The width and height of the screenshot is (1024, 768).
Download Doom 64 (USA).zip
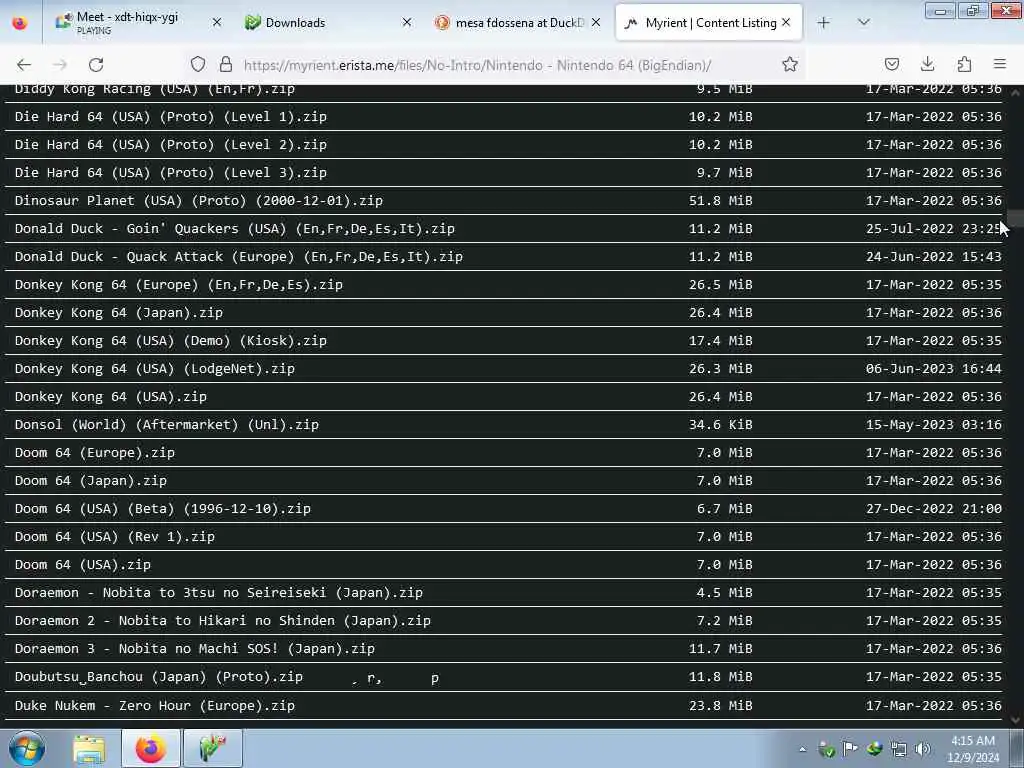(x=83, y=566)
